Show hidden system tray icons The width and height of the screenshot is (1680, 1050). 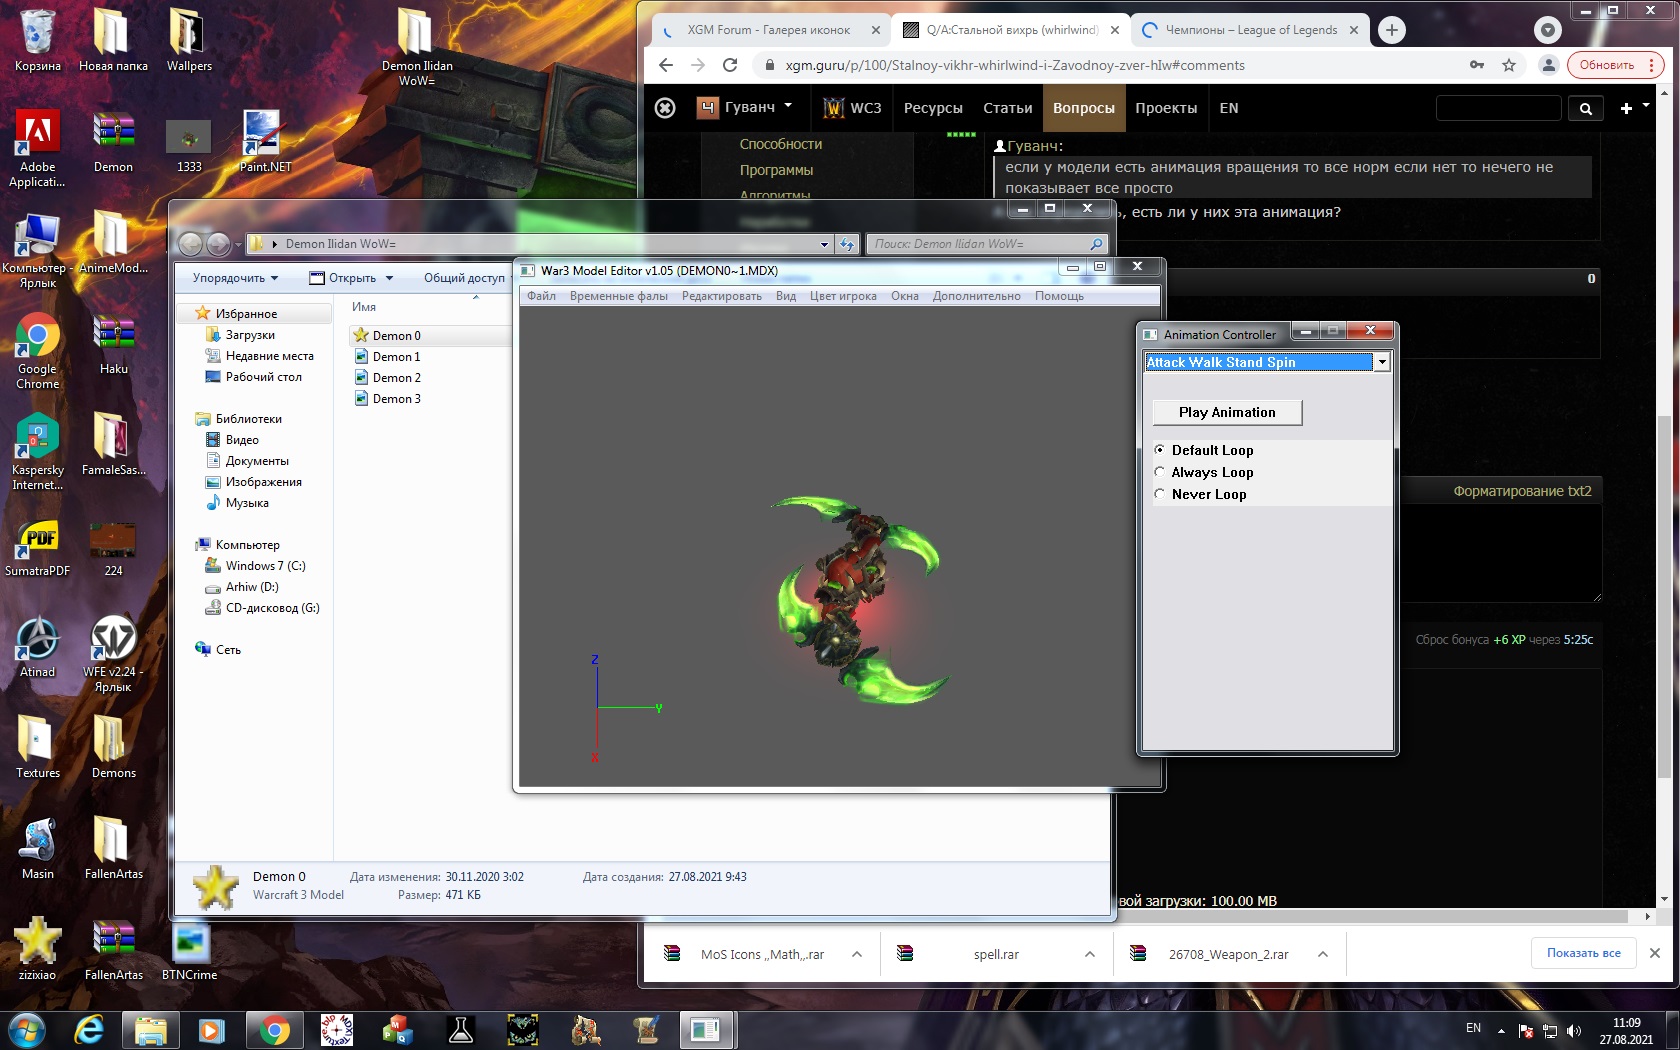tap(1501, 1030)
